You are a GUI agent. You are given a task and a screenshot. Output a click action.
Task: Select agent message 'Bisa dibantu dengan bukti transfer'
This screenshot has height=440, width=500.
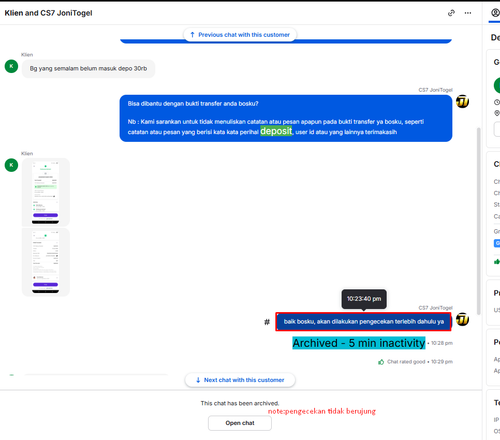286,118
